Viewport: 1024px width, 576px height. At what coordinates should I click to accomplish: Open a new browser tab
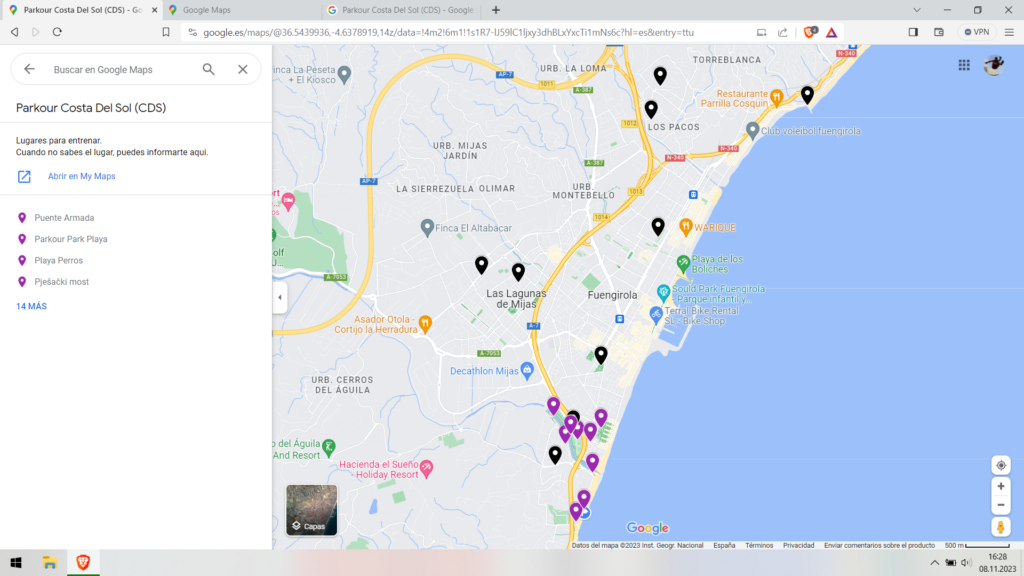tap(496, 10)
